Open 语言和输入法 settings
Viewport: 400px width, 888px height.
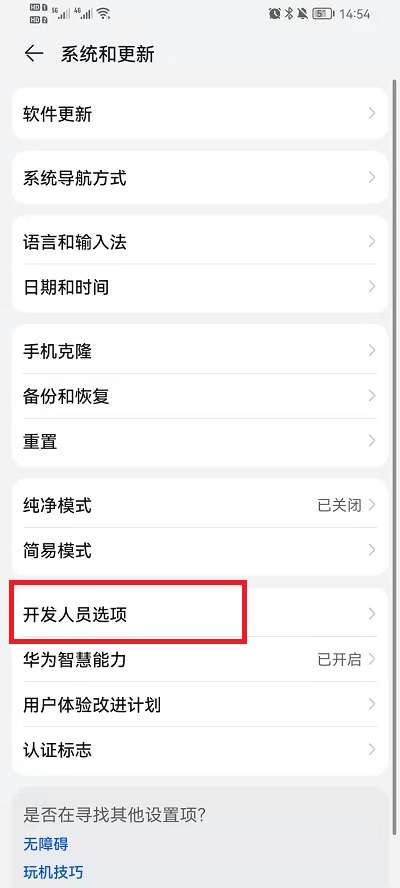[199, 242]
